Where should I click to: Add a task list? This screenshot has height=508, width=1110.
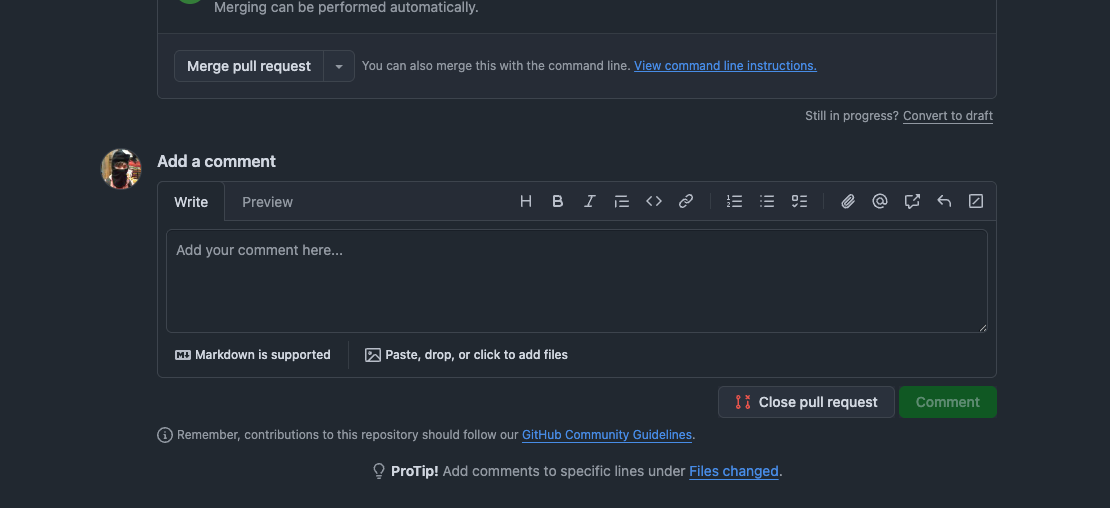tap(799, 201)
